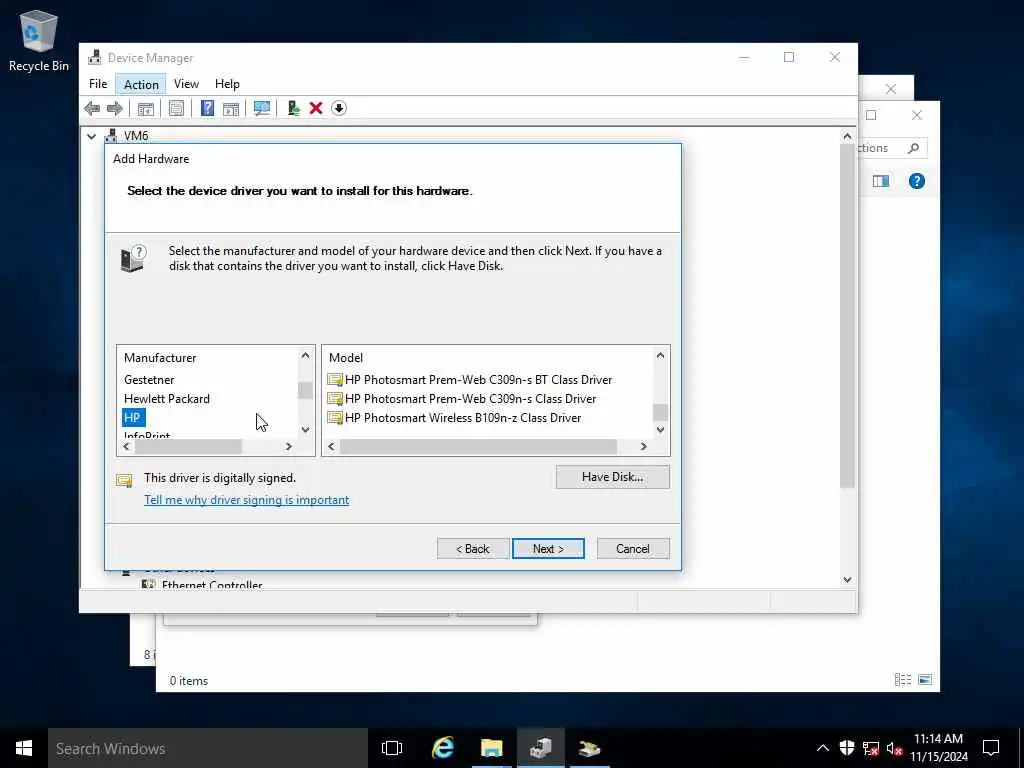Viewport: 1024px width, 768px height.
Task: Click the Have Disk... button
Action: click(x=613, y=477)
